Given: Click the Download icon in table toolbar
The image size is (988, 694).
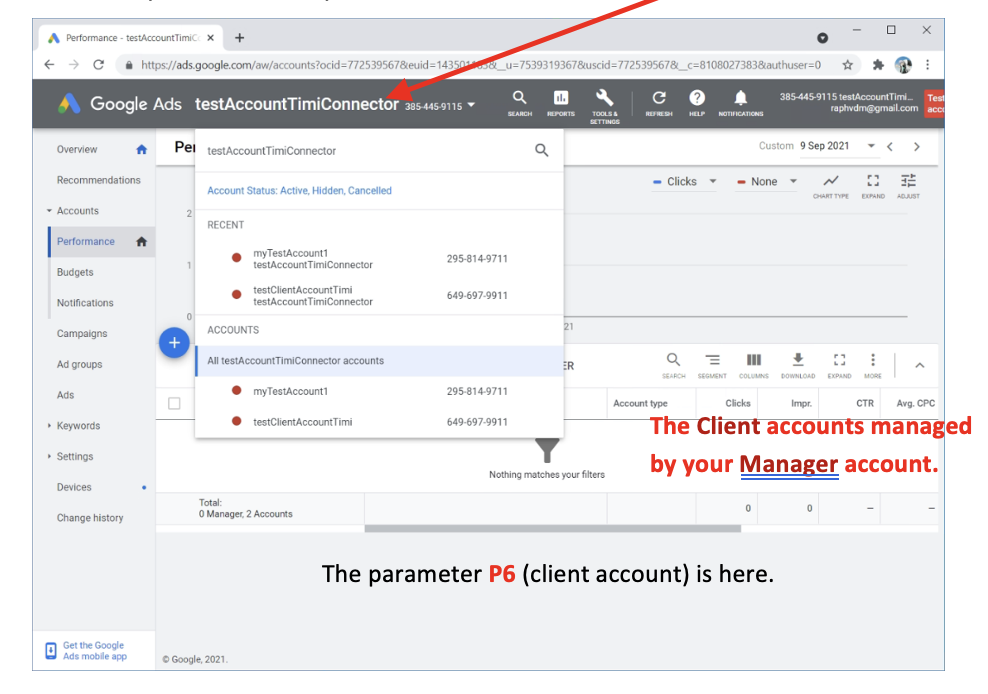Looking at the screenshot, I should (797, 361).
